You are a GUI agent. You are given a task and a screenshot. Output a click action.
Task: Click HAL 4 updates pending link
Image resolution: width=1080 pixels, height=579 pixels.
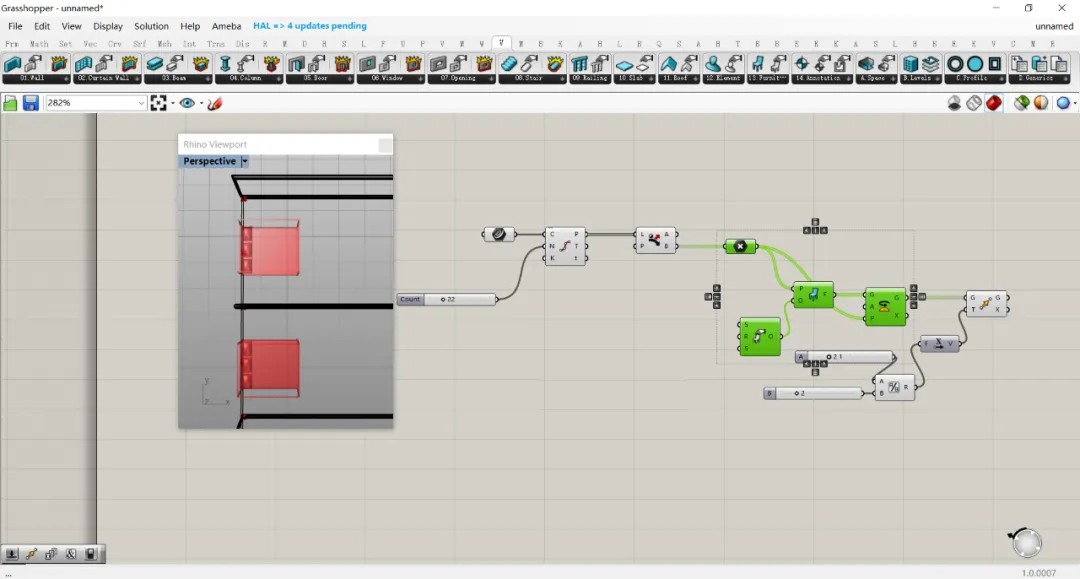point(310,26)
